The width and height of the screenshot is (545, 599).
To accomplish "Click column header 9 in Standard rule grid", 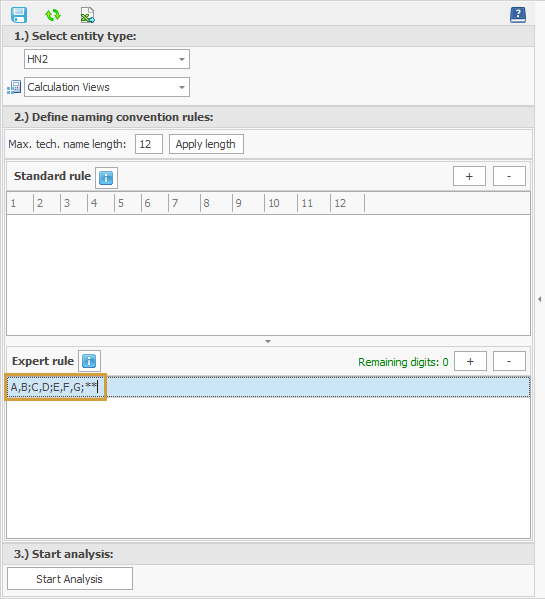I will click(249, 203).
